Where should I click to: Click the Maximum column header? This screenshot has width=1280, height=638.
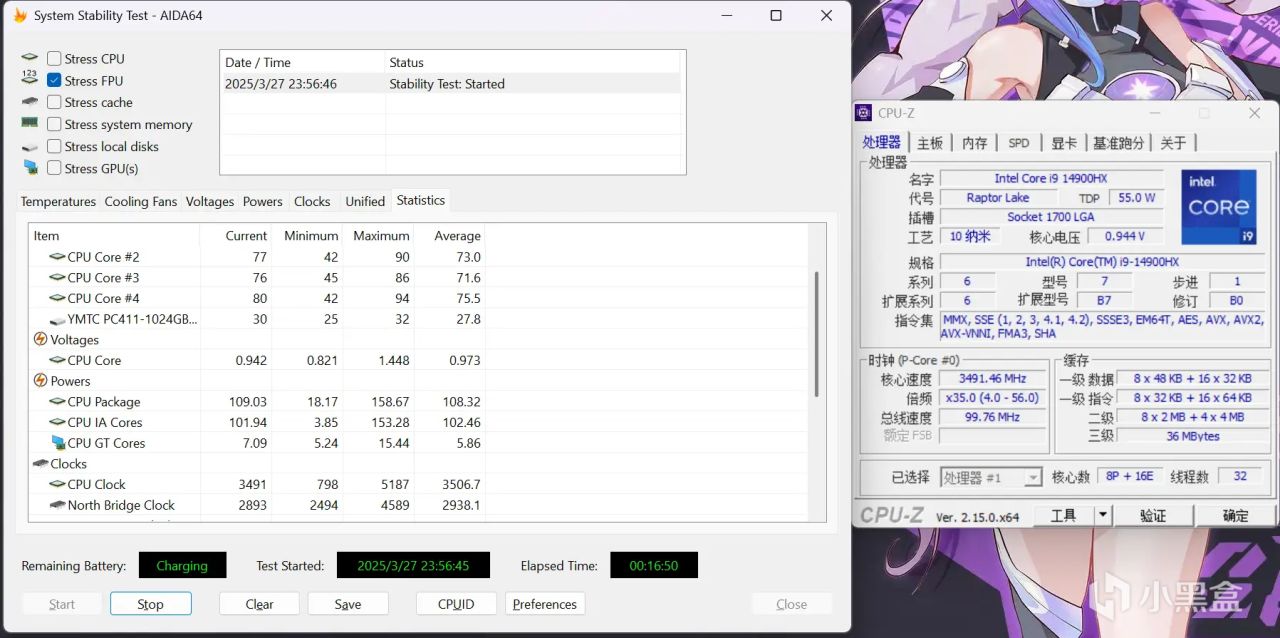click(378, 236)
